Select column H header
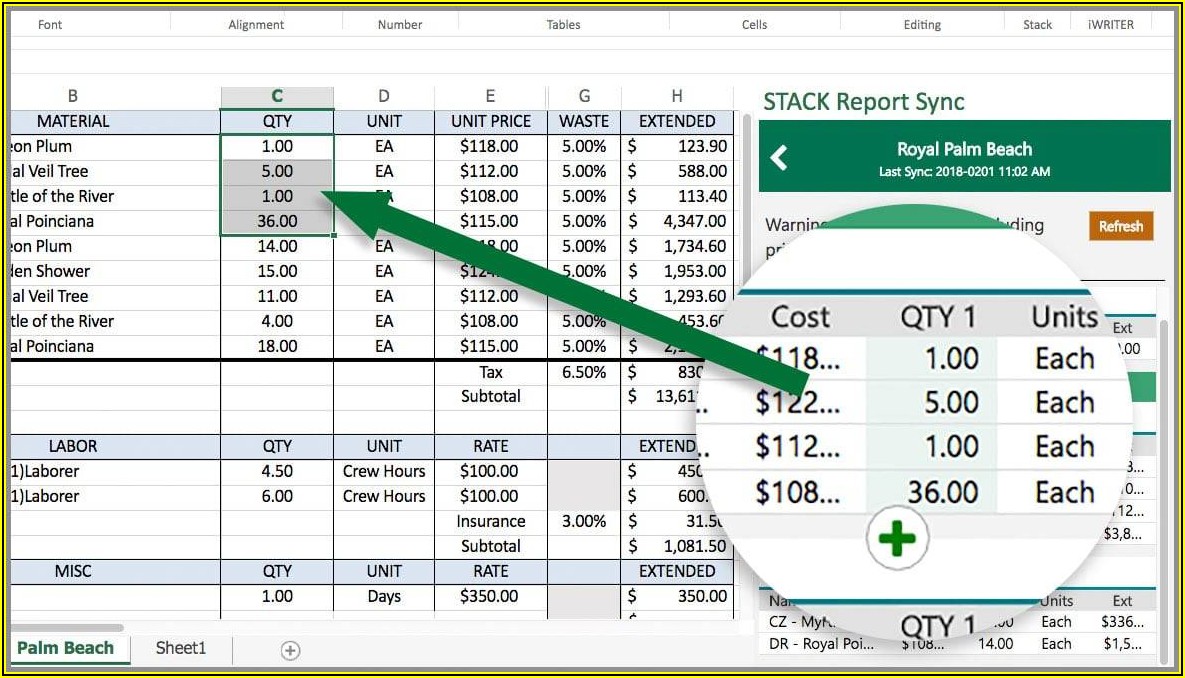The image size is (1185, 678). (x=677, y=96)
